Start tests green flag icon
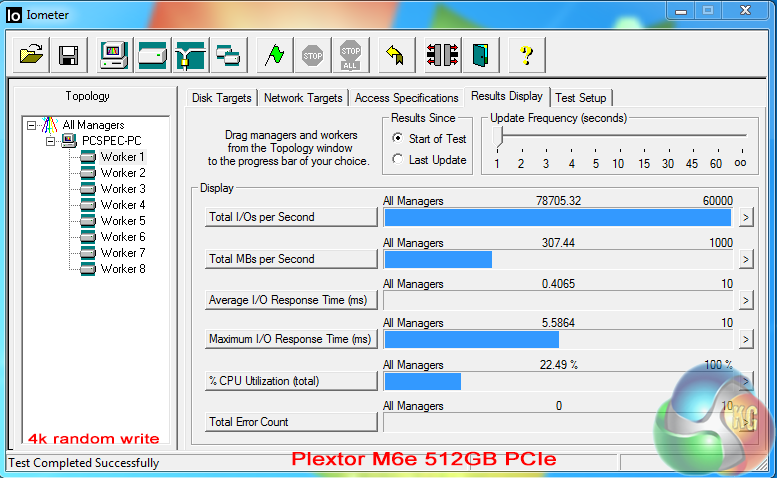777x478 pixels. [x=275, y=54]
